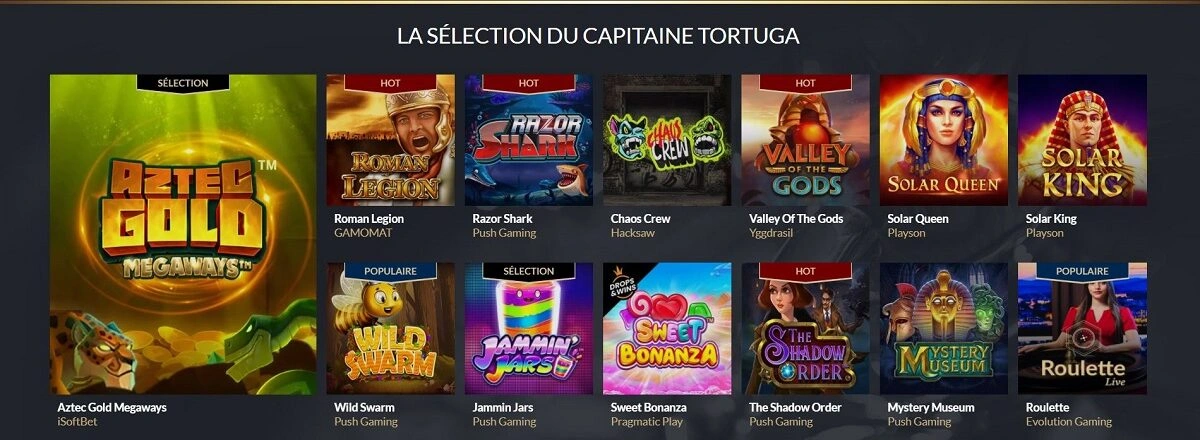Launch the Roulette Live thumbnail
This screenshot has height=440, width=1200.
click(x=1082, y=329)
